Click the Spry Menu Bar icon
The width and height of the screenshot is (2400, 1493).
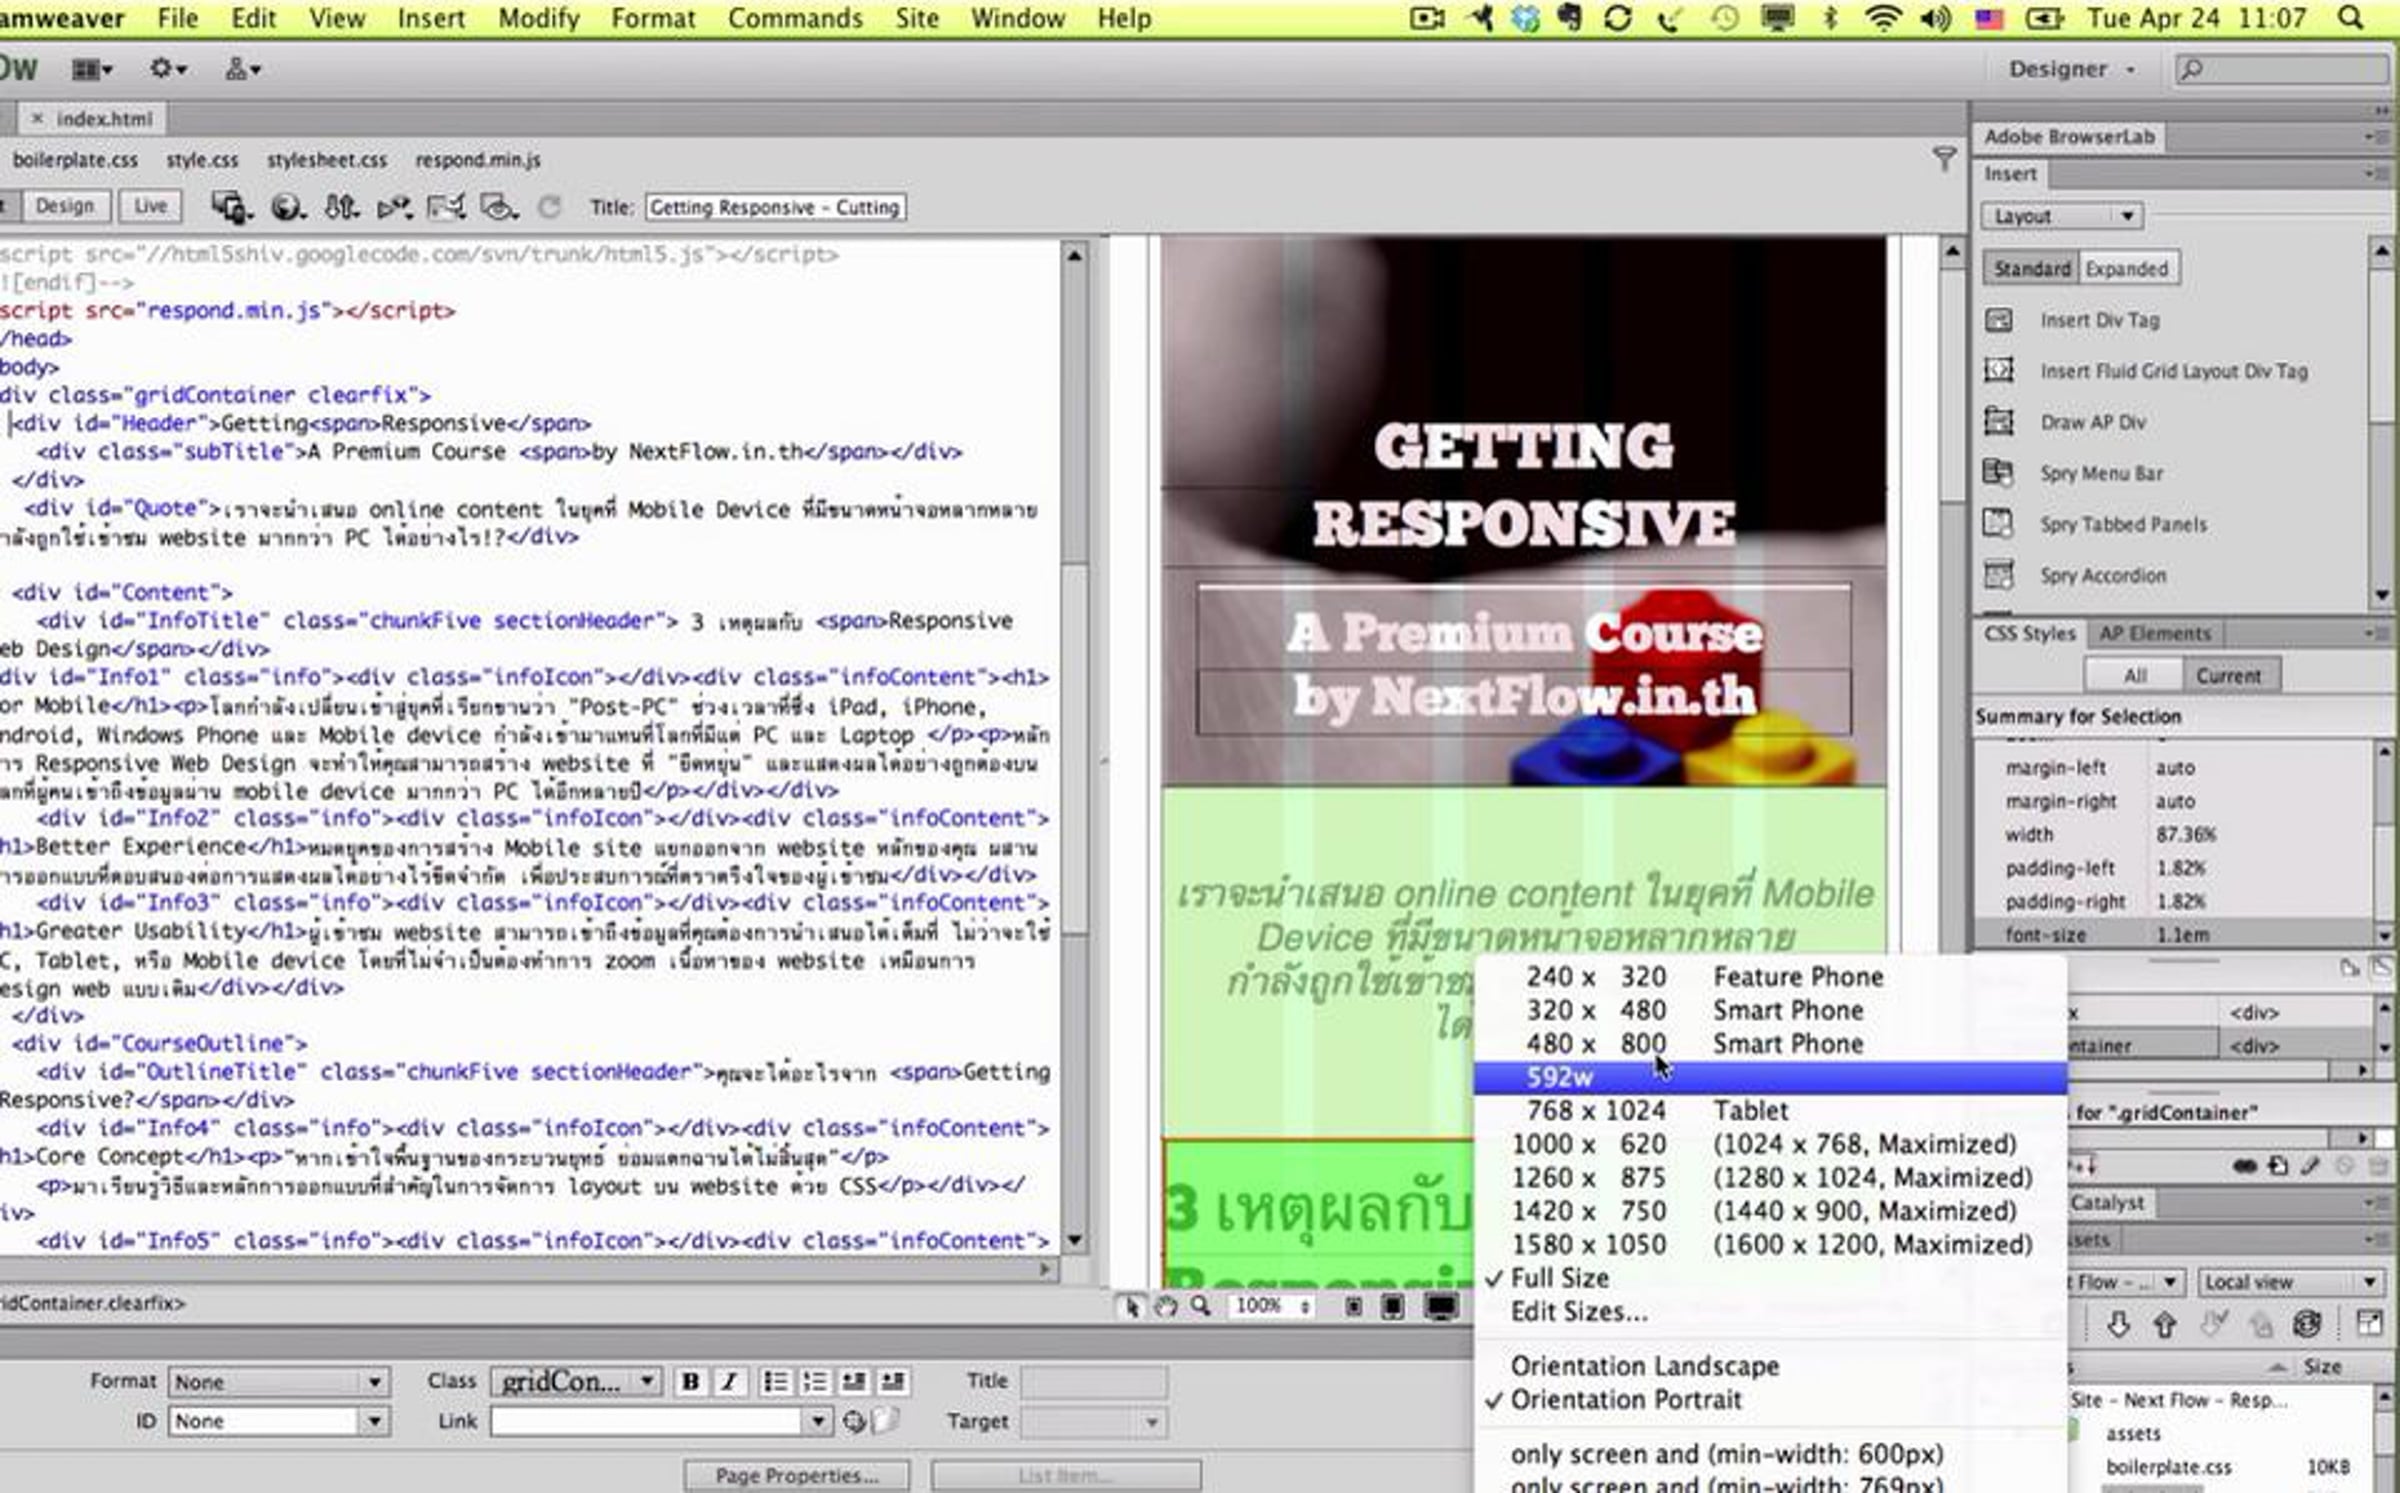1998,473
